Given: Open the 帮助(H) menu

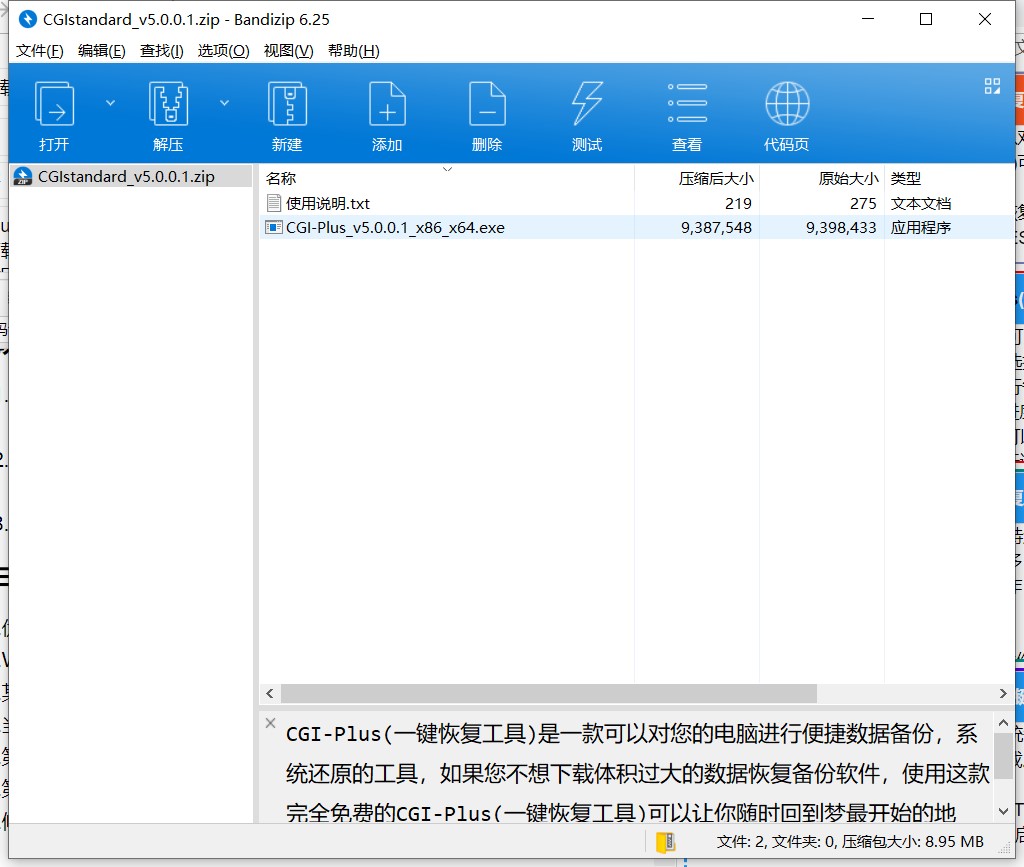Looking at the screenshot, I should click(353, 51).
